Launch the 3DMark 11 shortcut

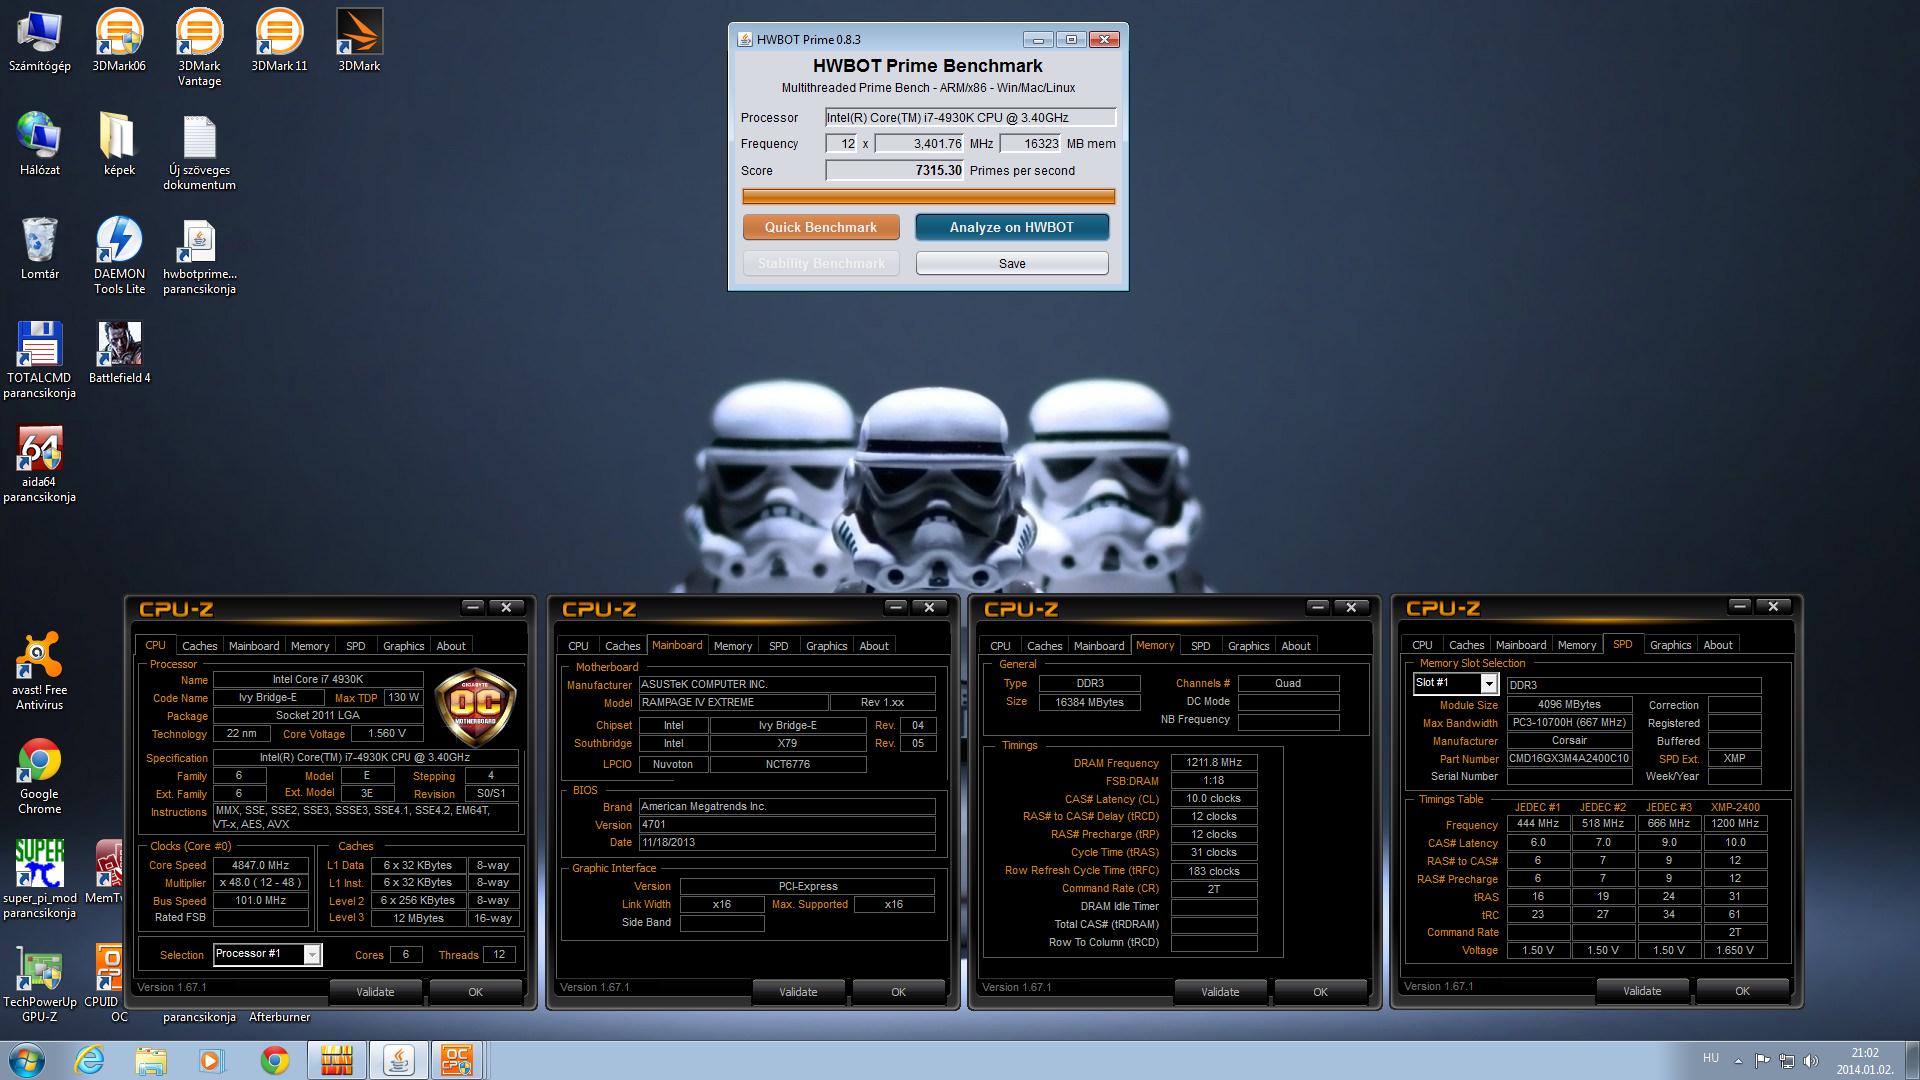(x=279, y=40)
